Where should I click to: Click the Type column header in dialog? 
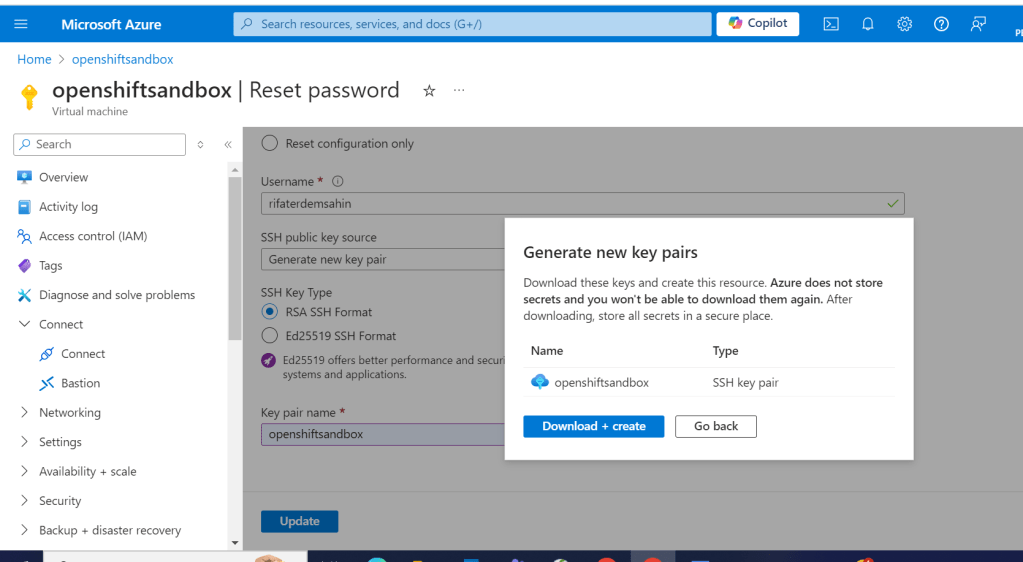(725, 351)
